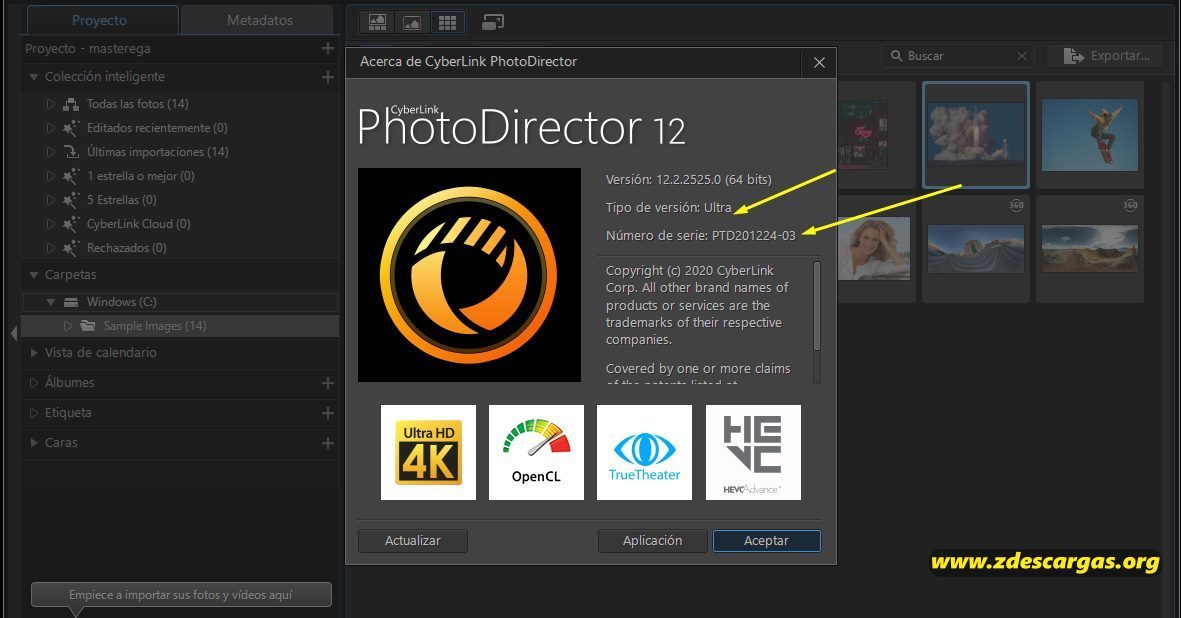Switch to filmstrip and viewer mode icon
This screenshot has width=1181, height=618.
click(x=377, y=23)
